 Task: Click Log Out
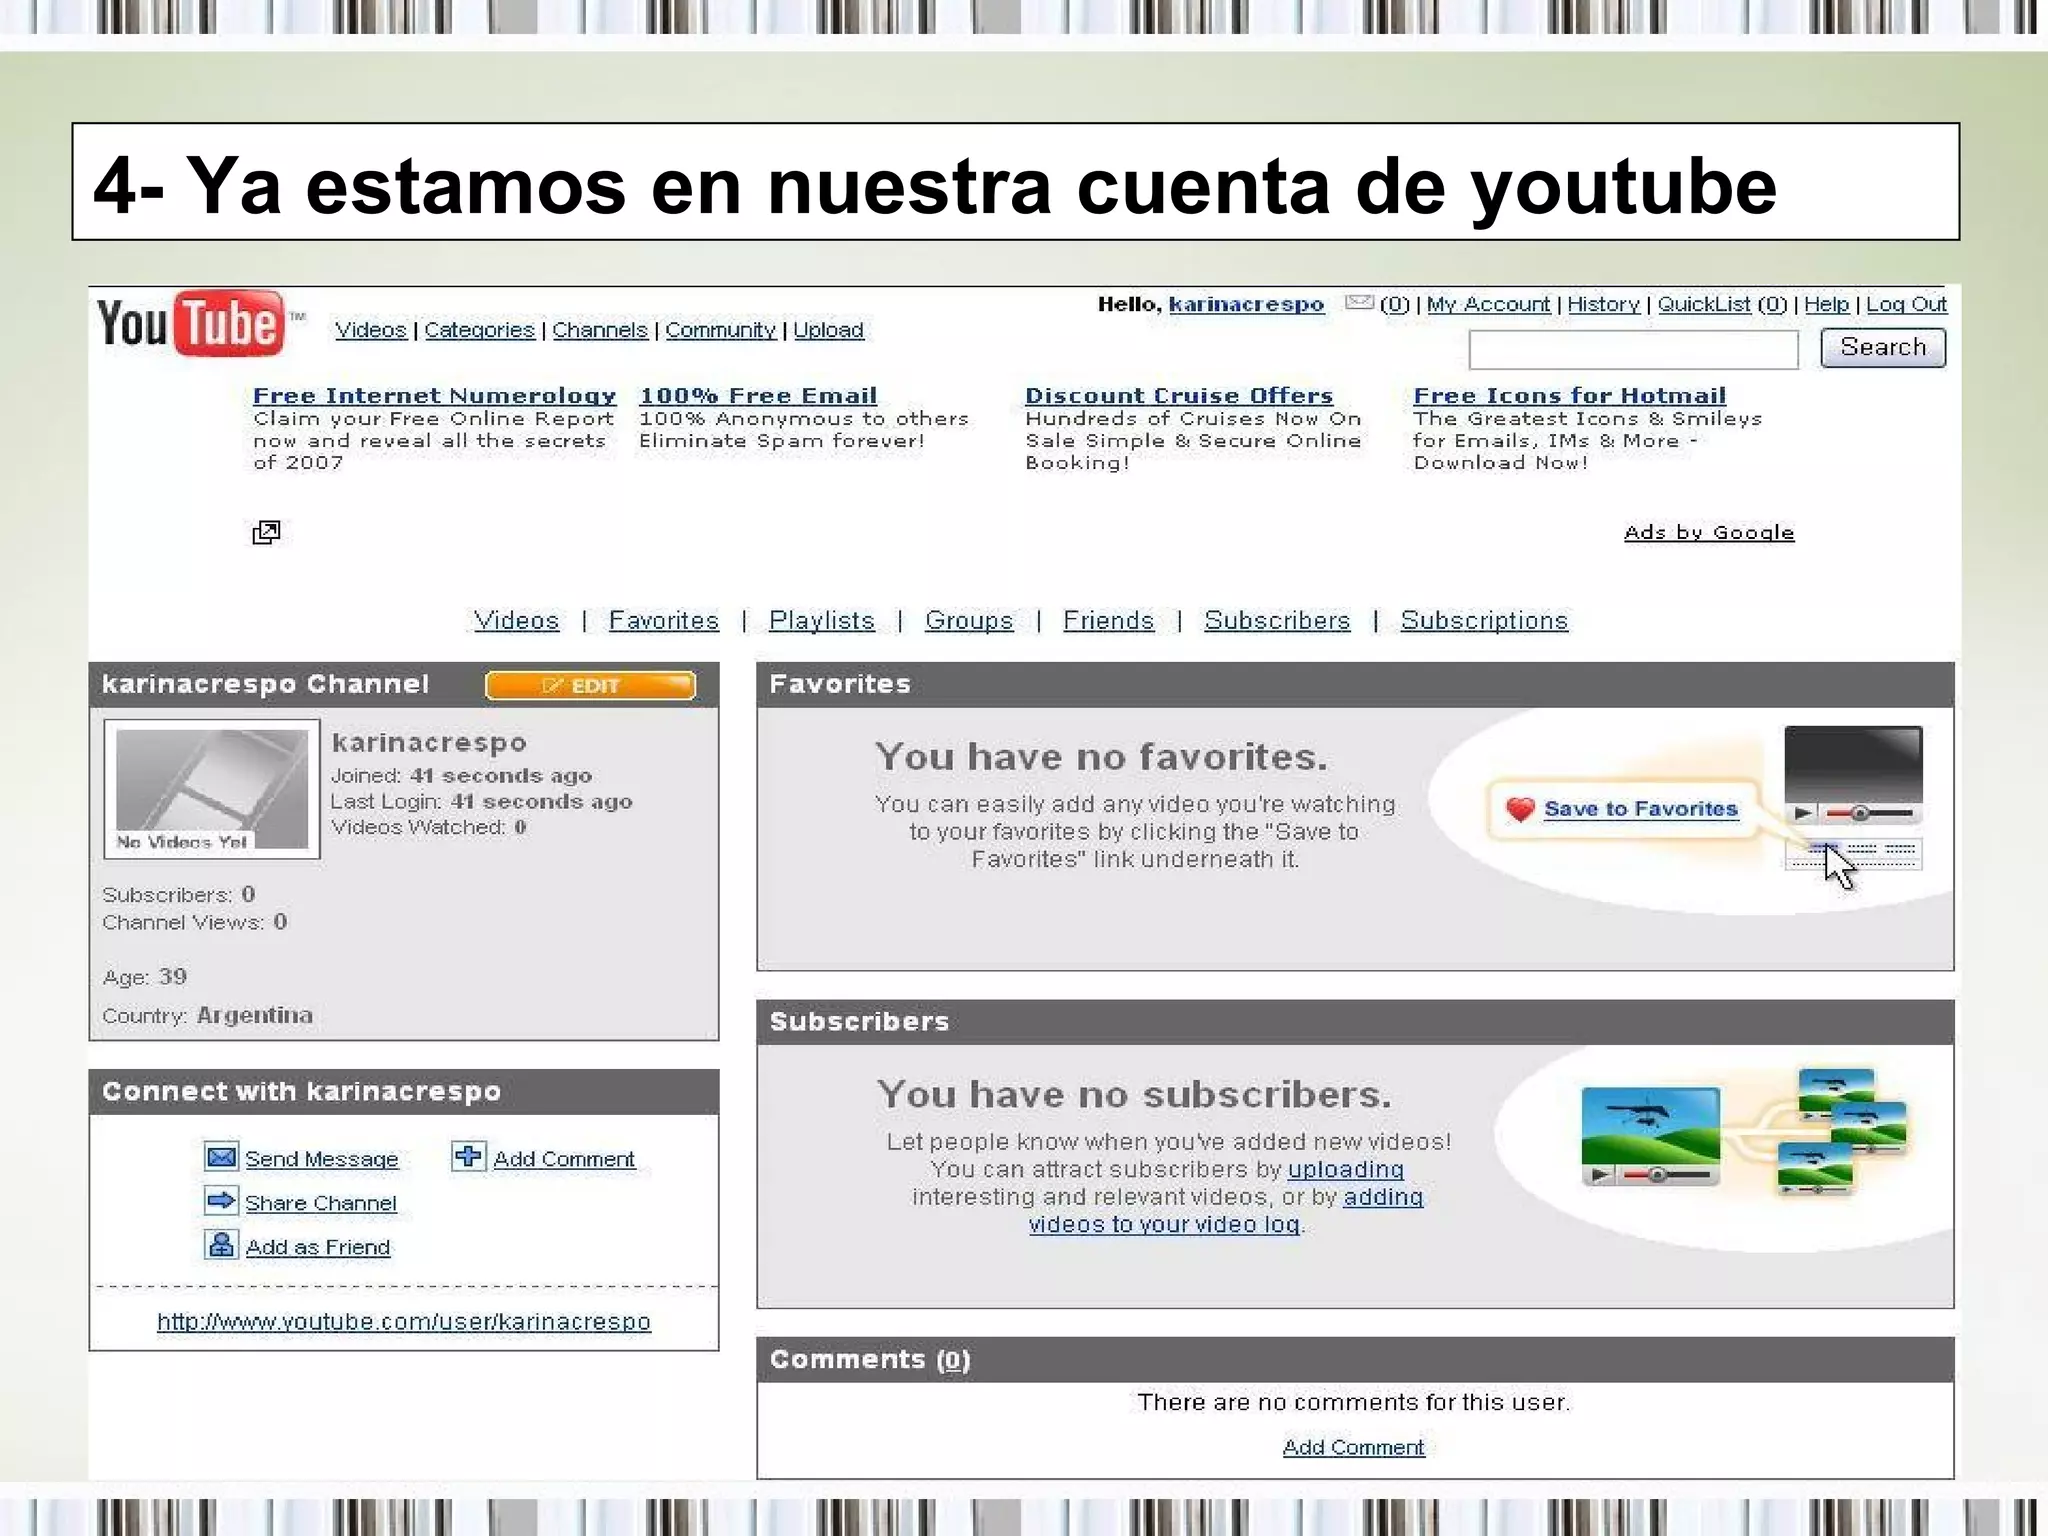(1906, 304)
